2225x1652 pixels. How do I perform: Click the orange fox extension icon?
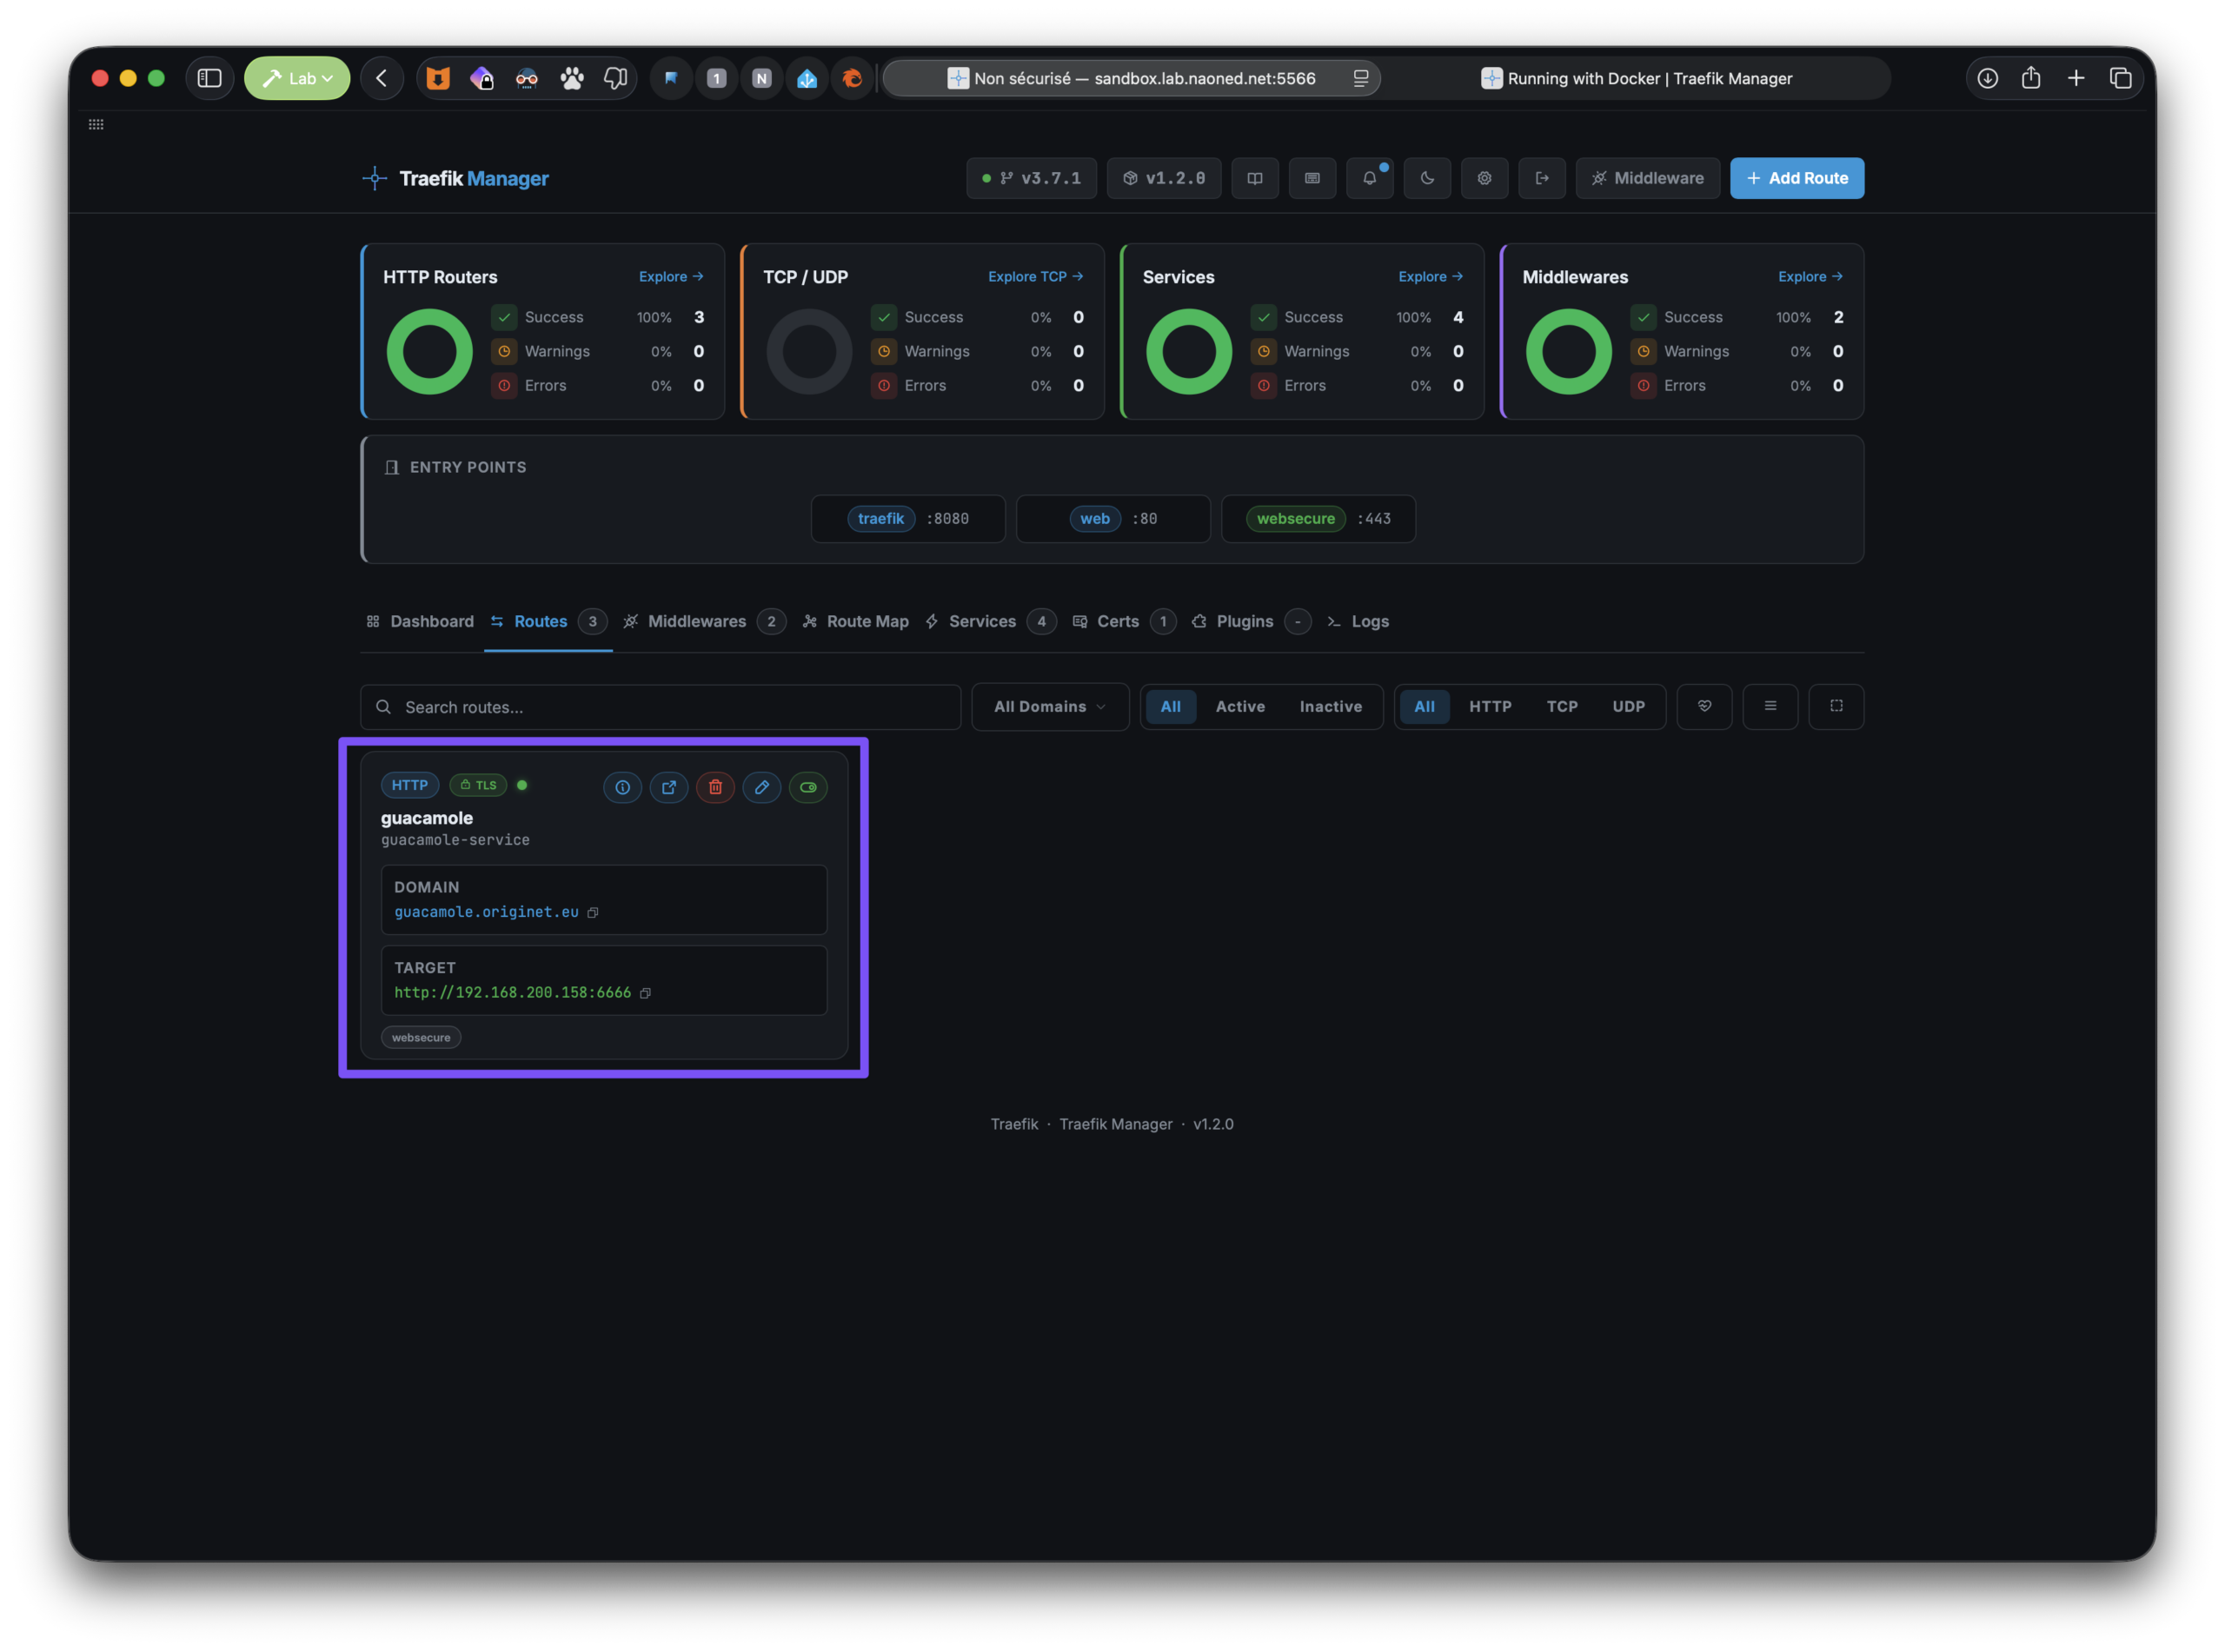point(438,78)
